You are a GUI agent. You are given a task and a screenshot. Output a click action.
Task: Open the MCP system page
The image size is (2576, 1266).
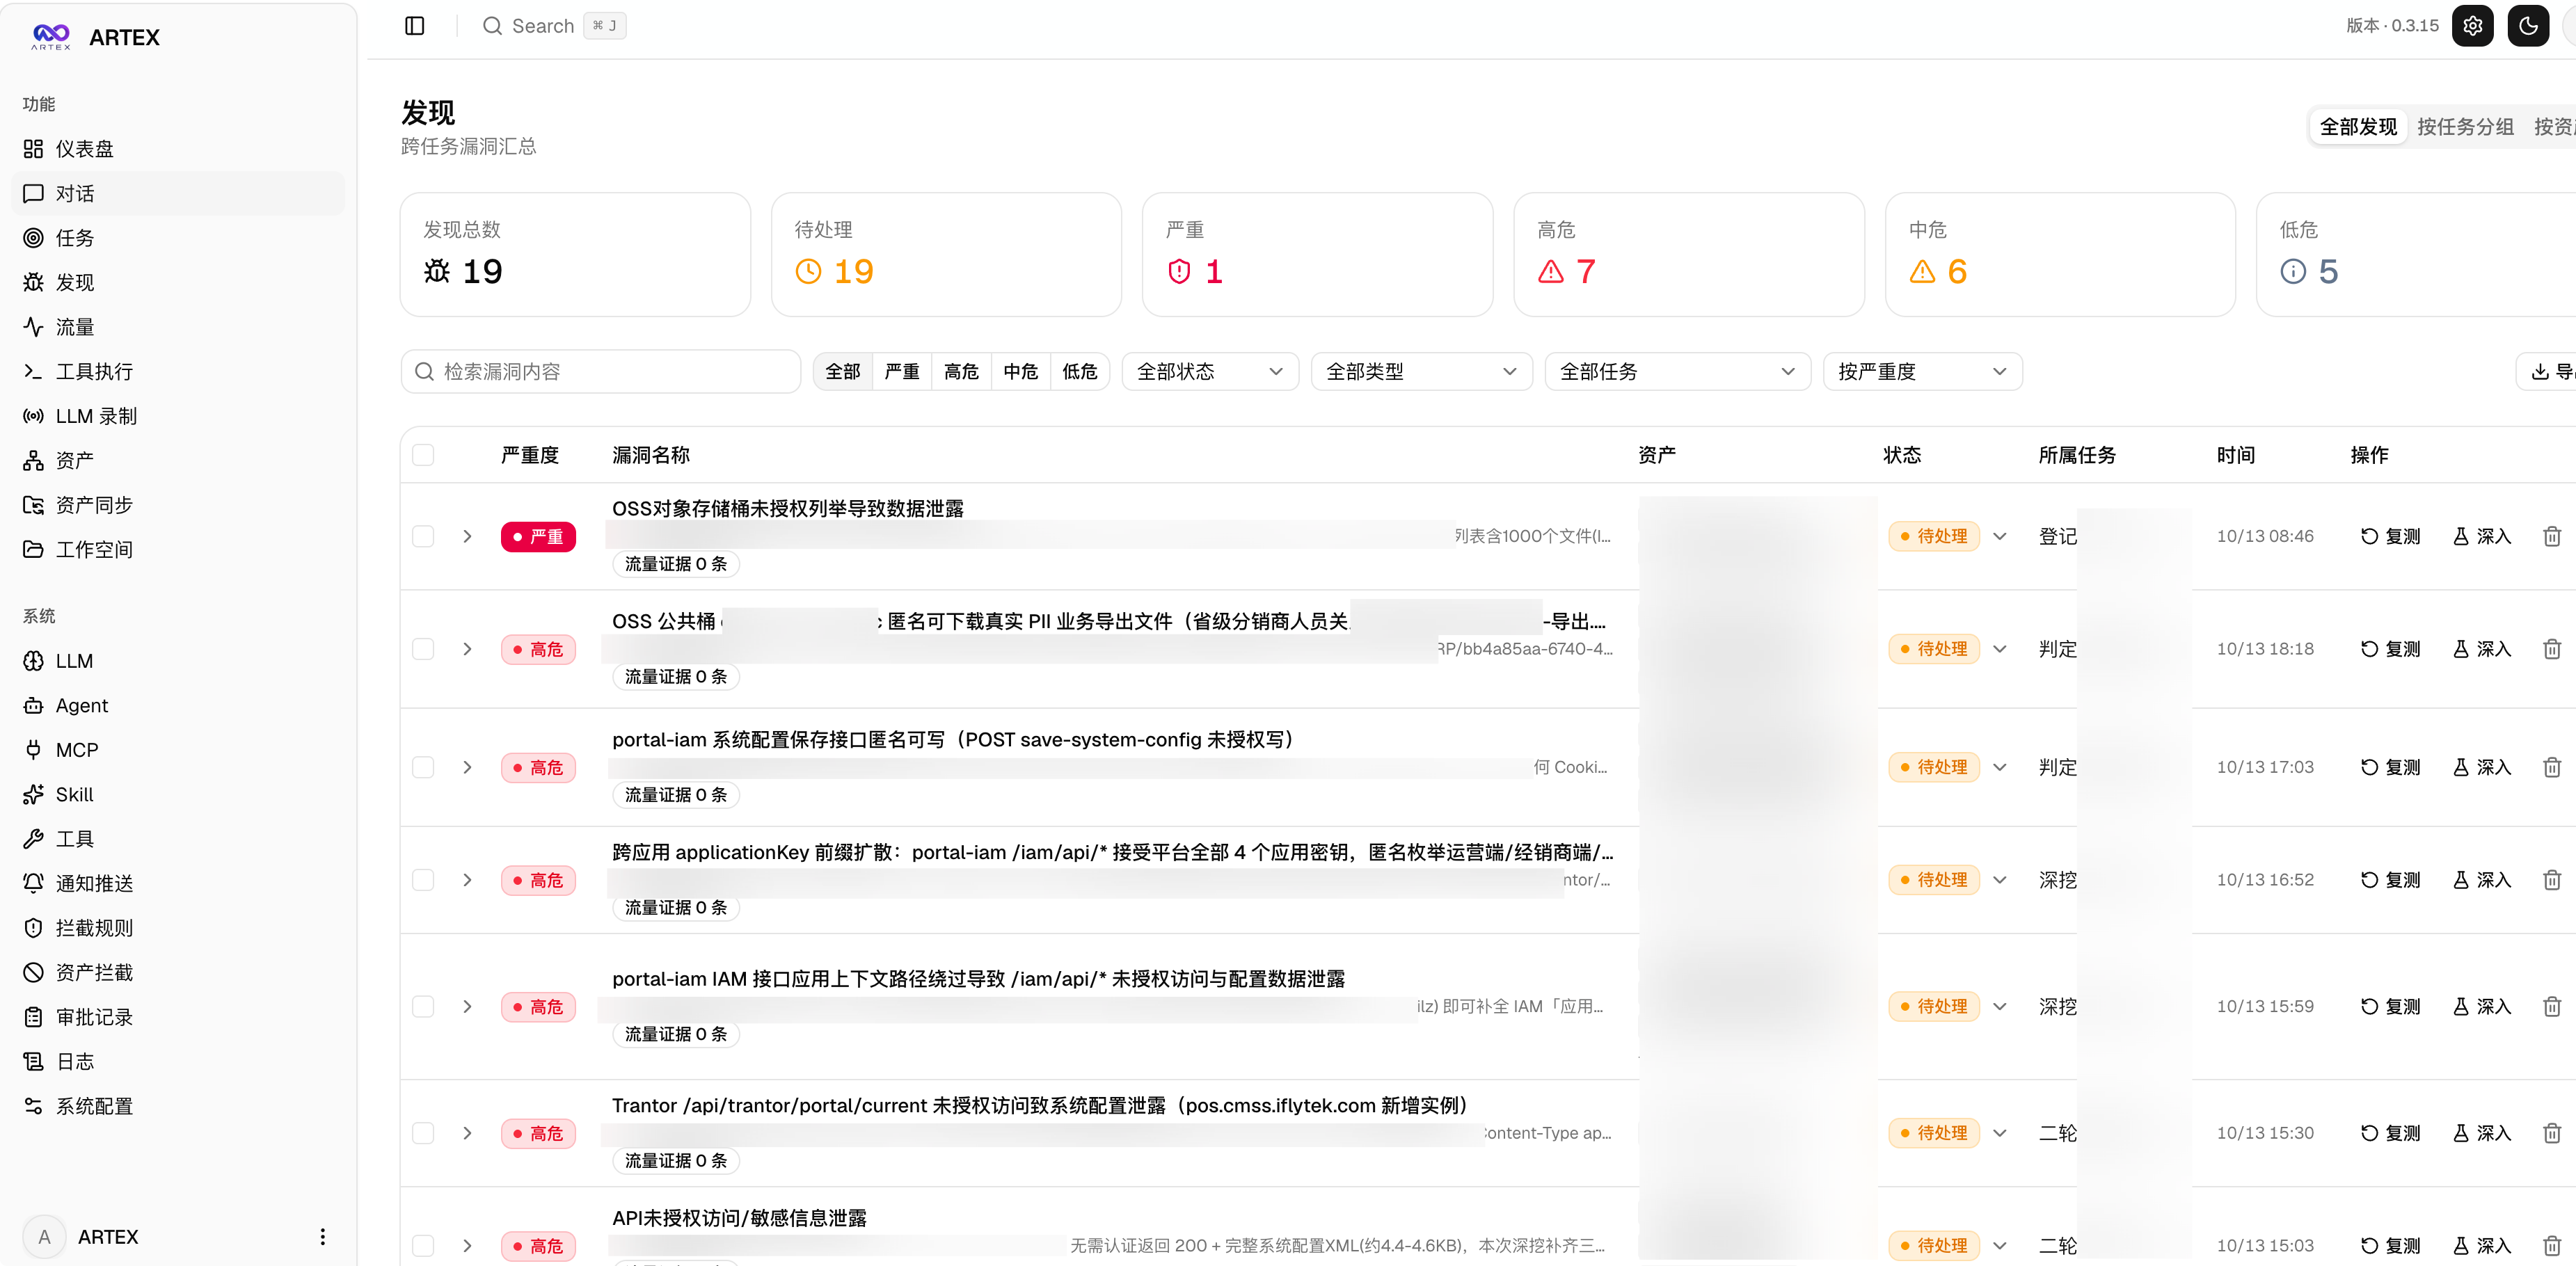[178, 750]
